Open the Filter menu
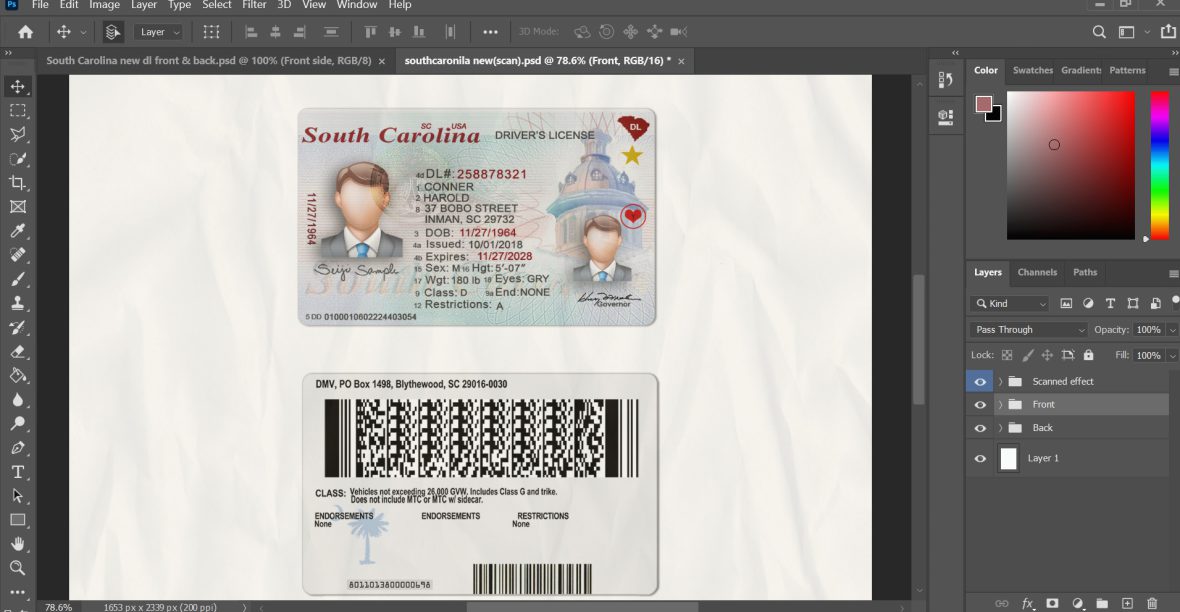The height and width of the screenshot is (612, 1180). point(253,5)
